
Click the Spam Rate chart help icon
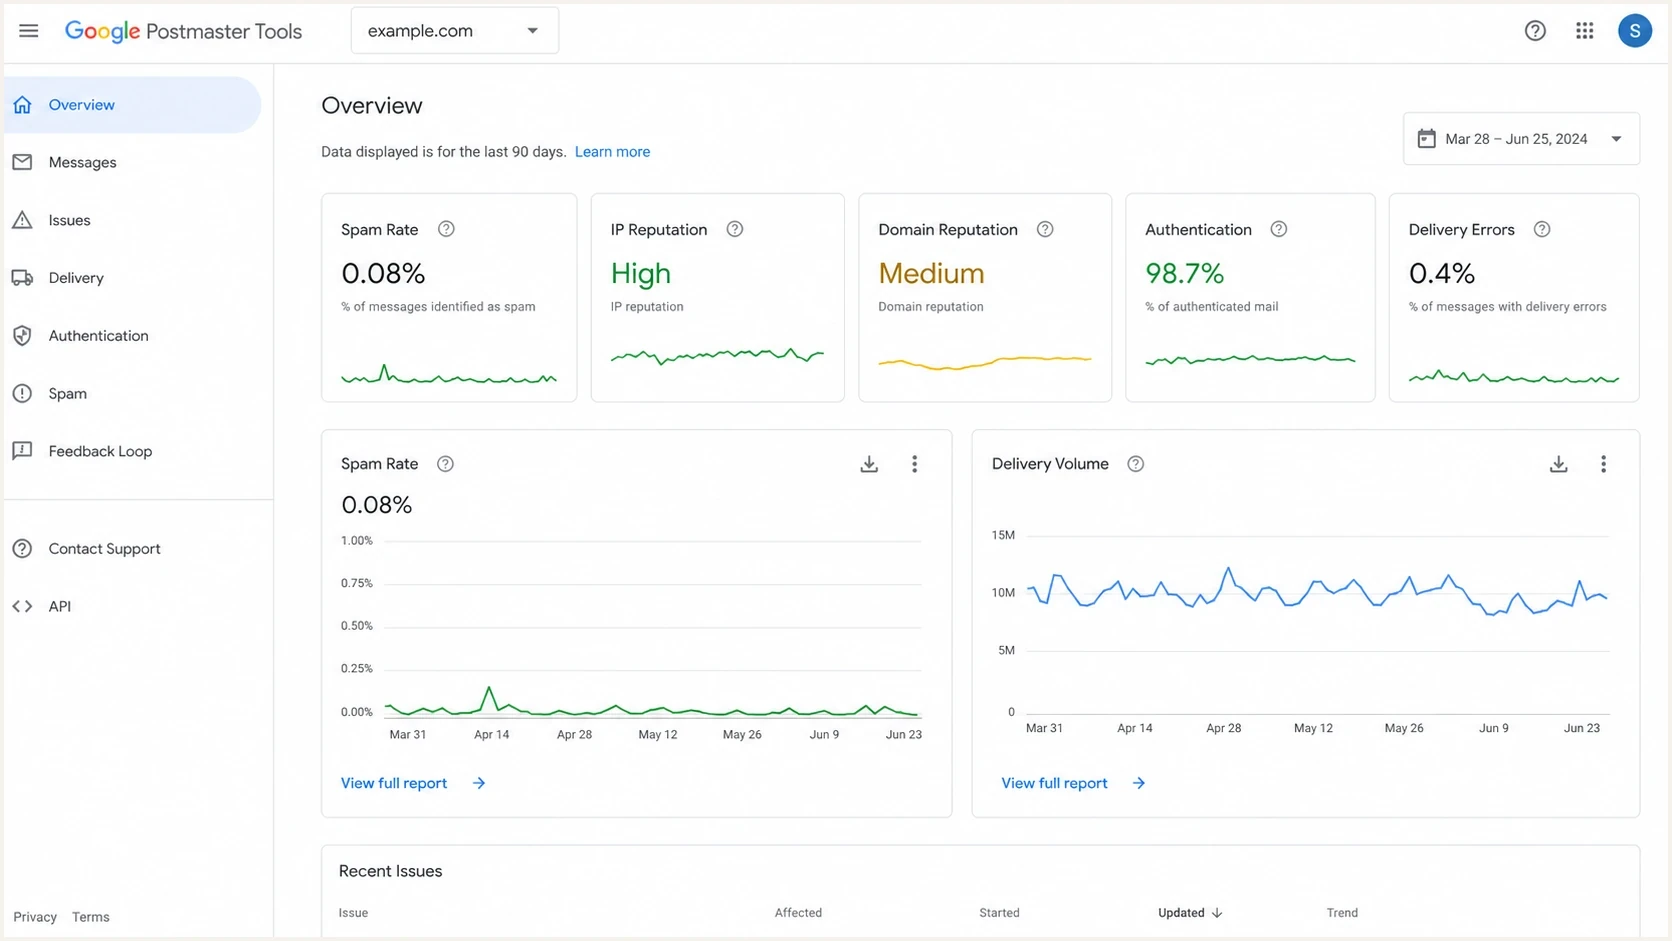[446, 464]
